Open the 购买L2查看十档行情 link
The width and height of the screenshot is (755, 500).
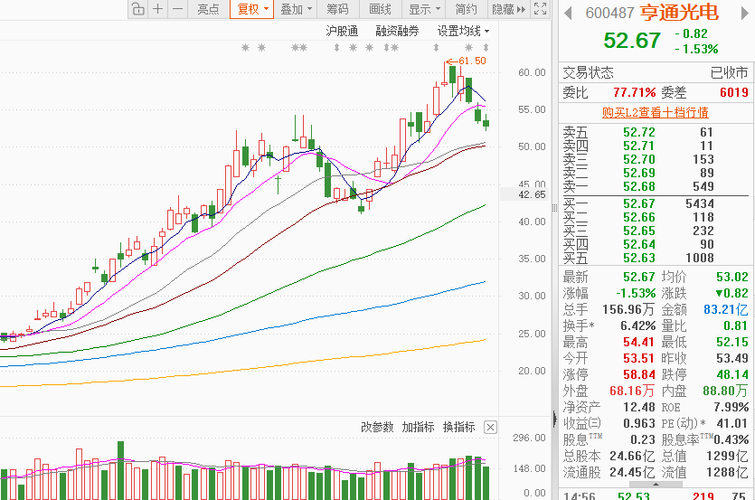655,113
